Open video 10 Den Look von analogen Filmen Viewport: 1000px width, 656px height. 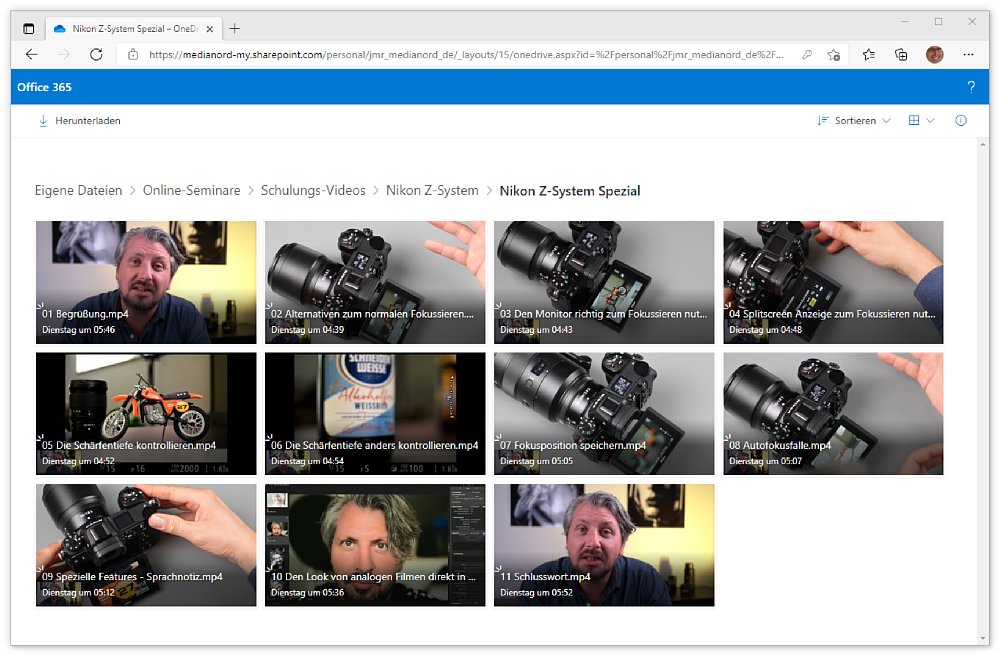pyautogui.click(x=375, y=545)
